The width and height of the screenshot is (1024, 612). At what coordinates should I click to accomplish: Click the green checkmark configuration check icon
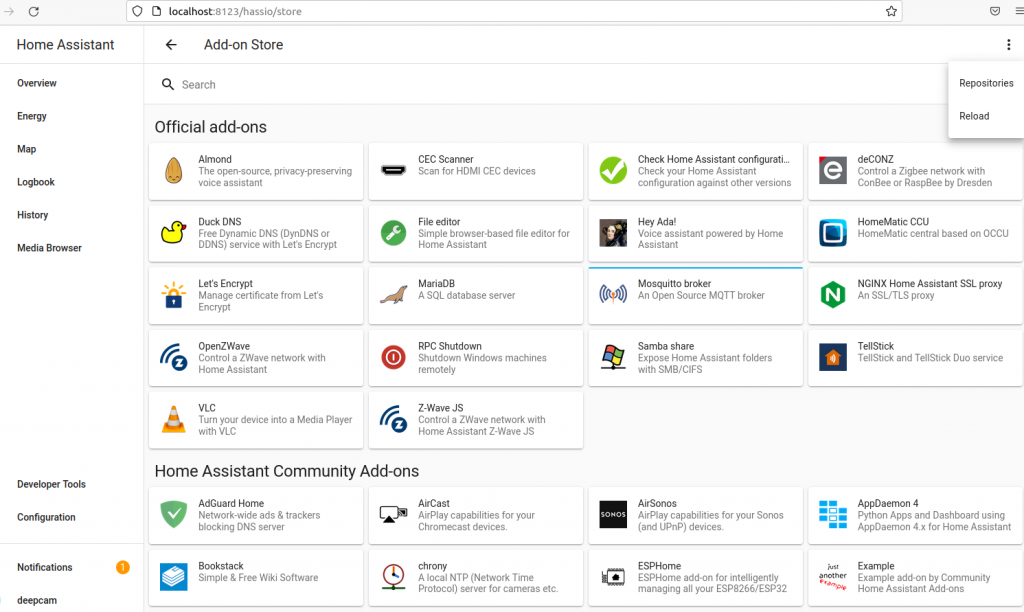tap(613, 171)
